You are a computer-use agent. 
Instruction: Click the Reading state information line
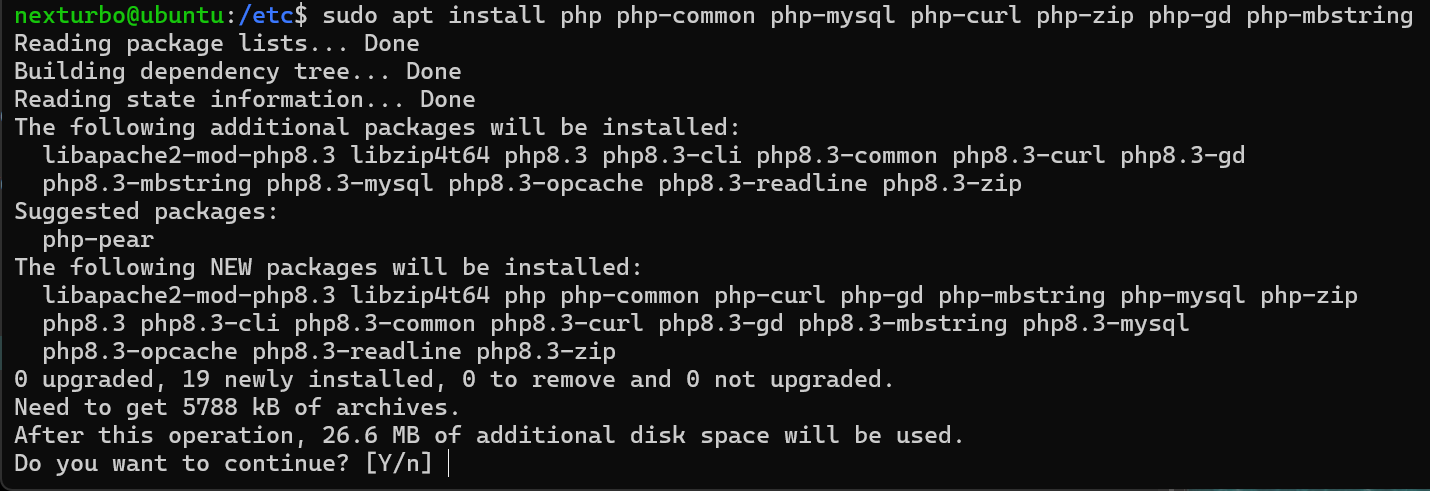tap(245, 100)
